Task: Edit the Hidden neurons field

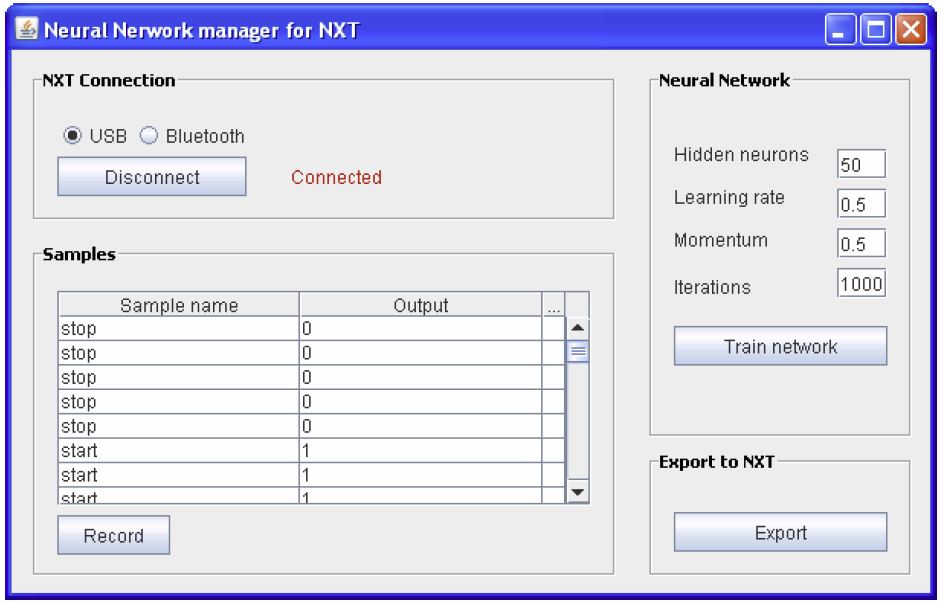Action: coord(861,164)
